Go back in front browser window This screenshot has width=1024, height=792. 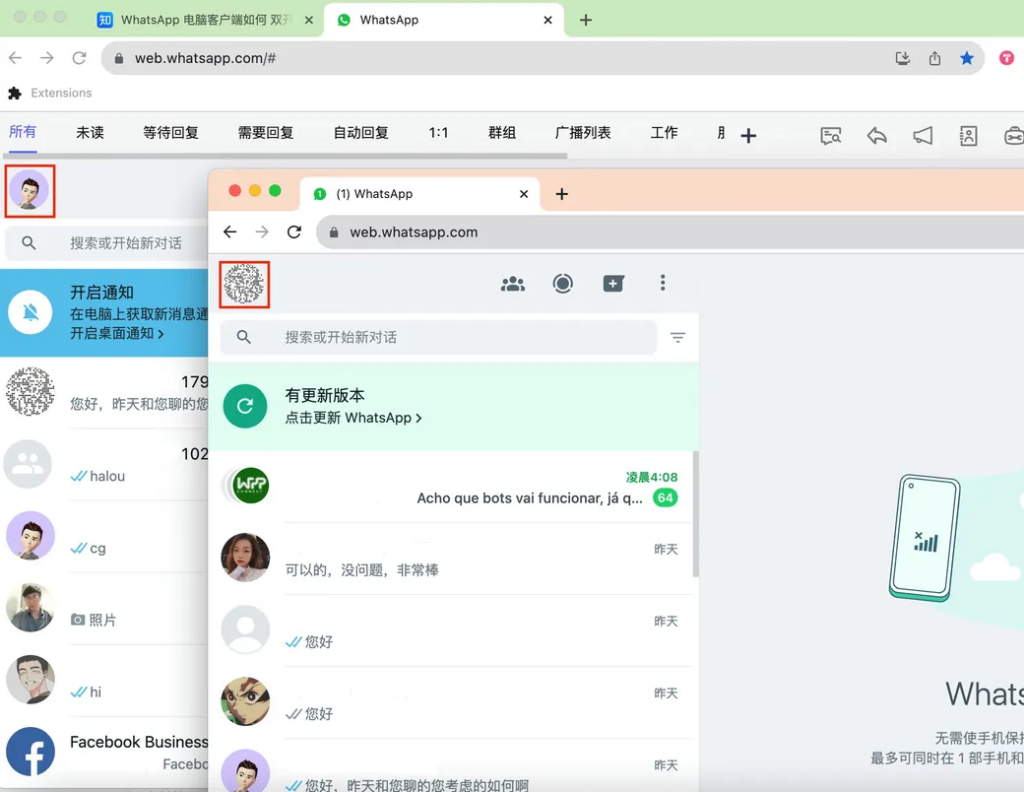[230, 232]
